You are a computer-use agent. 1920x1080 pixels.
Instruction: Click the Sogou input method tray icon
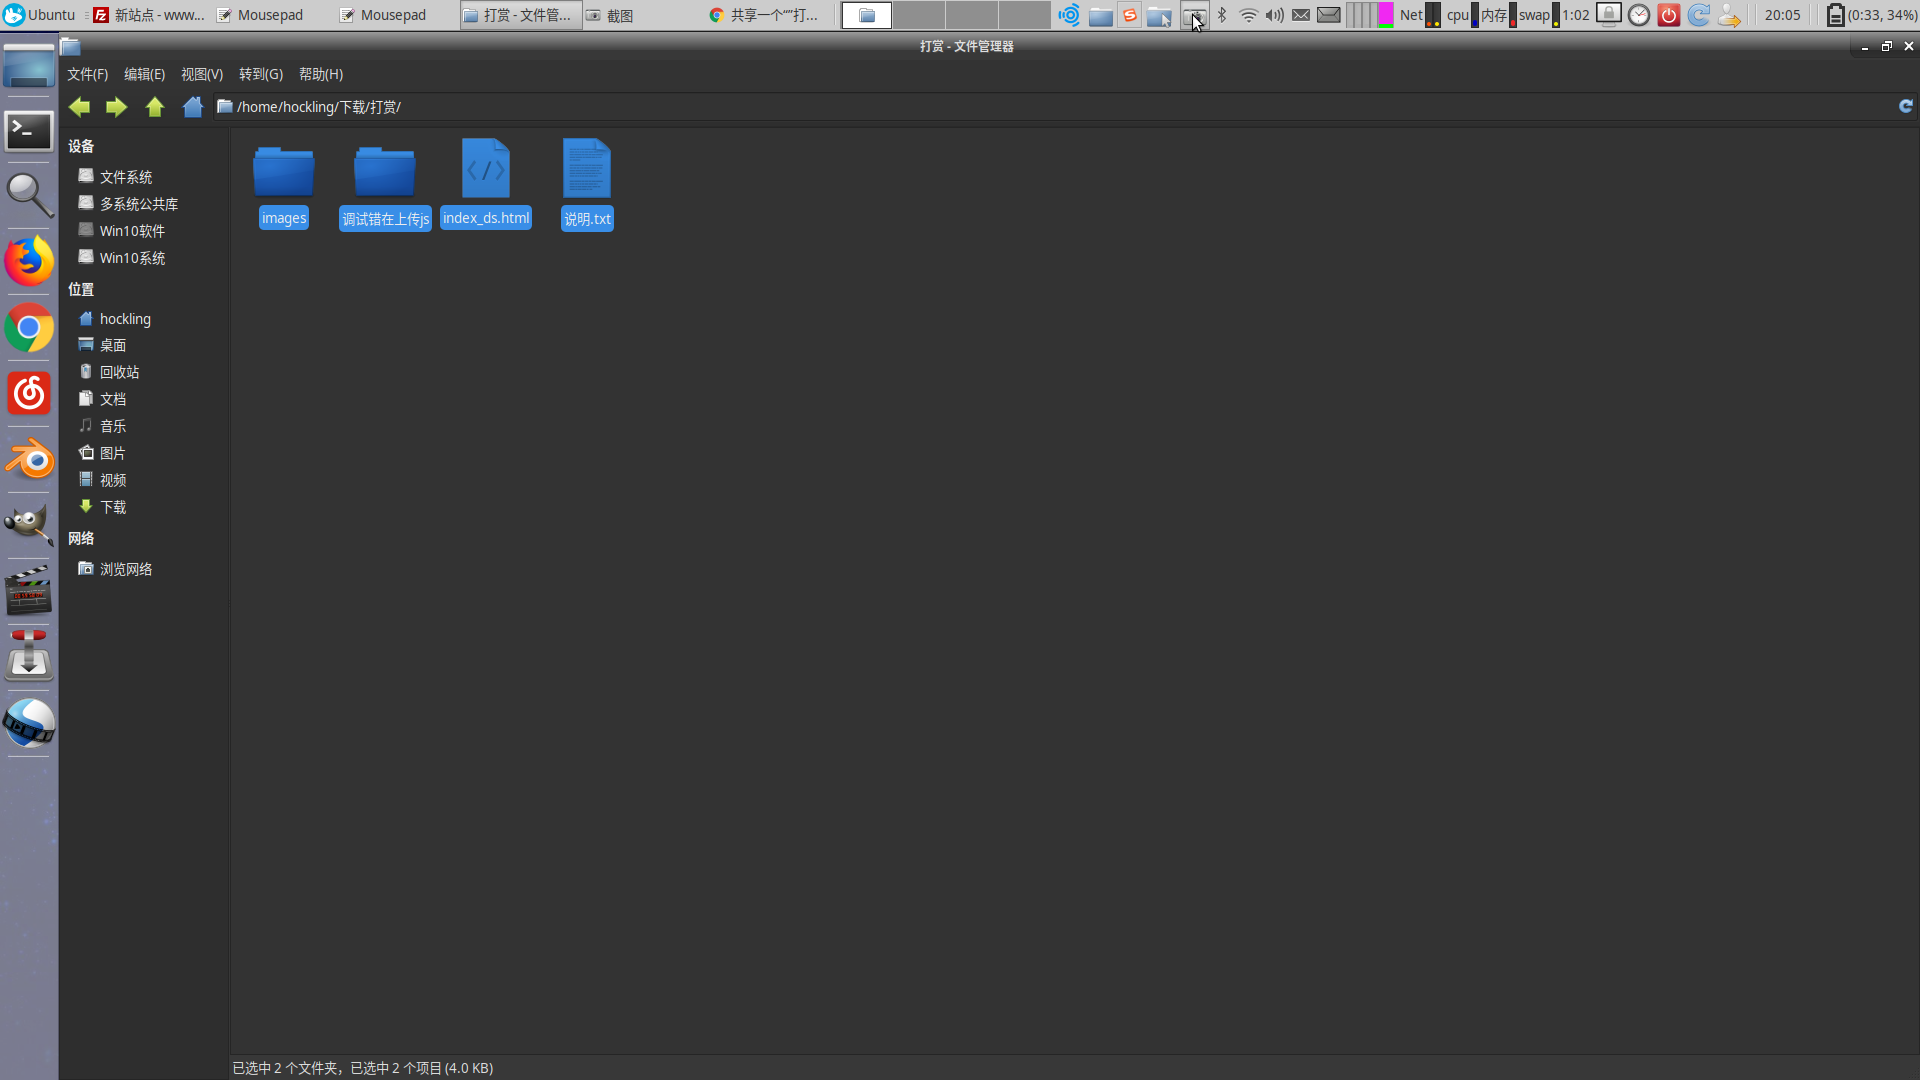pos(1130,15)
